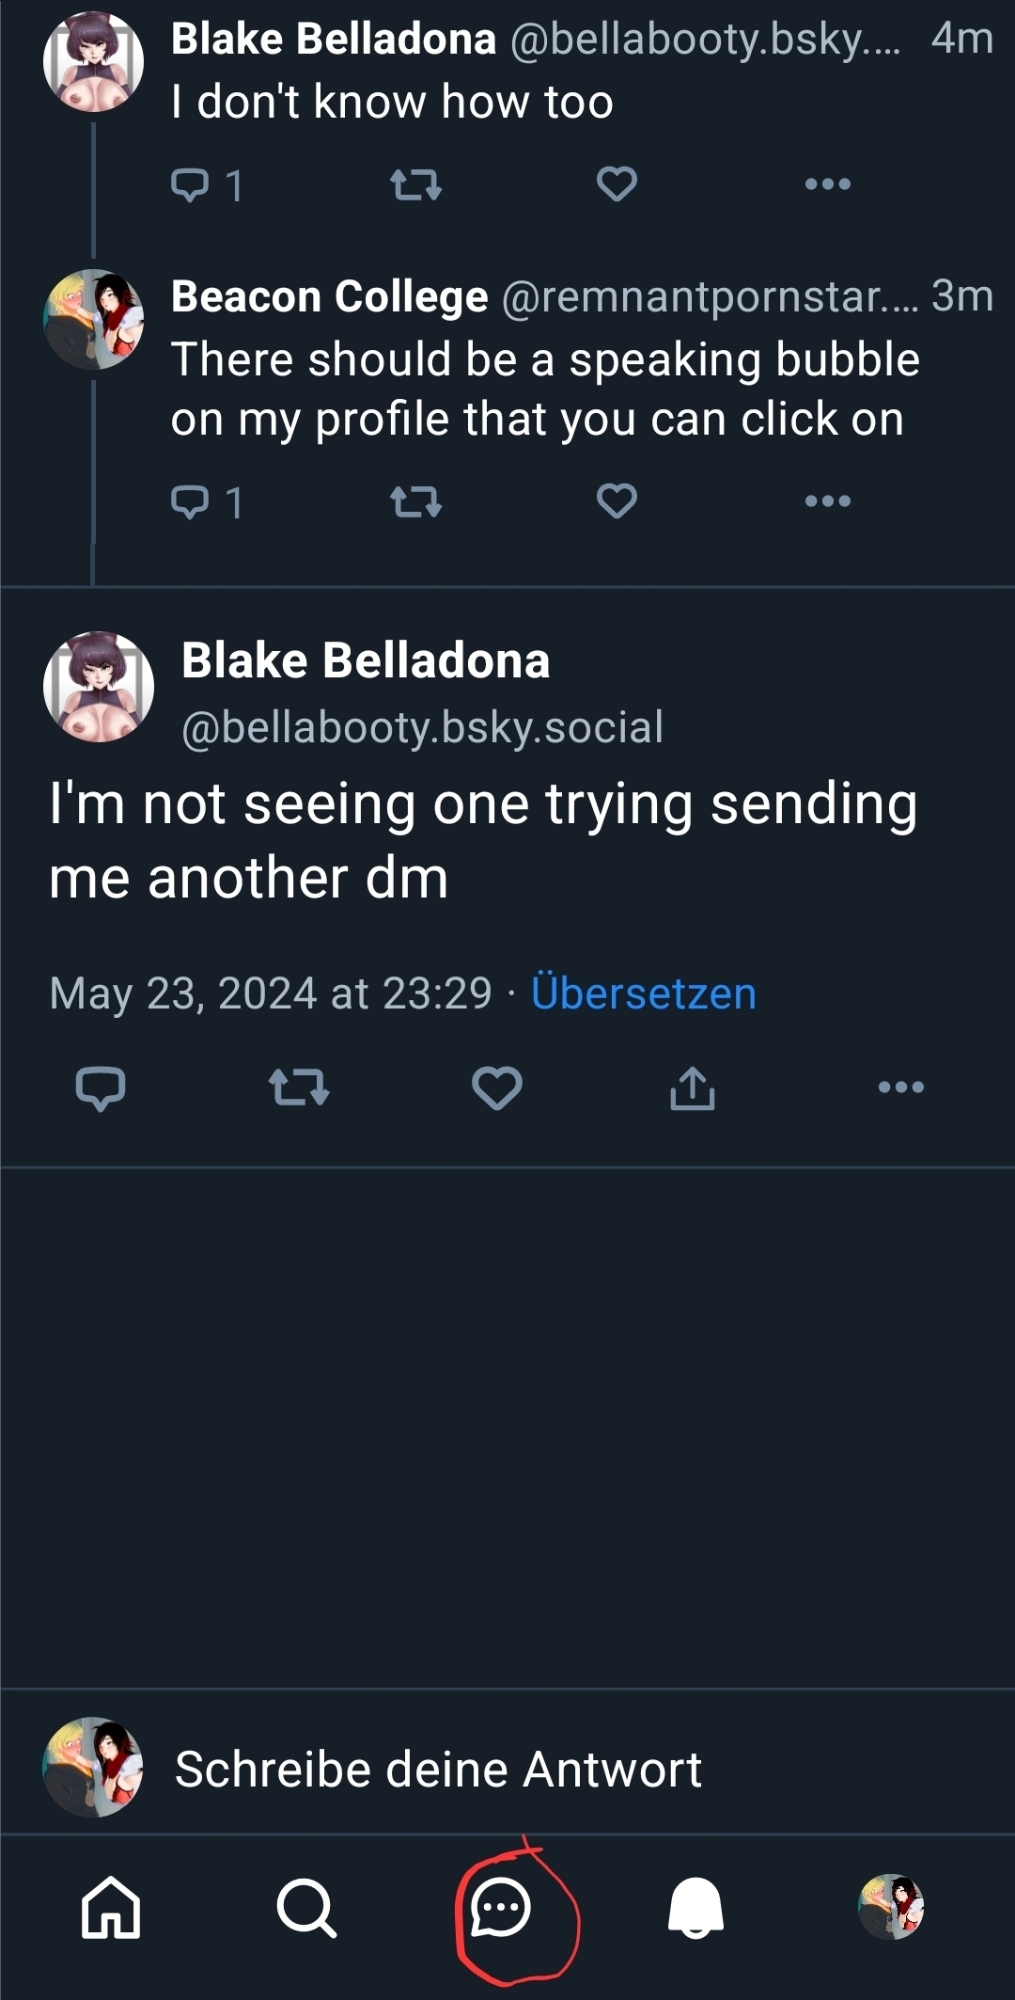Like the main post about sending another dm
This screenshot has width=1015, height=2000.
497,1088
